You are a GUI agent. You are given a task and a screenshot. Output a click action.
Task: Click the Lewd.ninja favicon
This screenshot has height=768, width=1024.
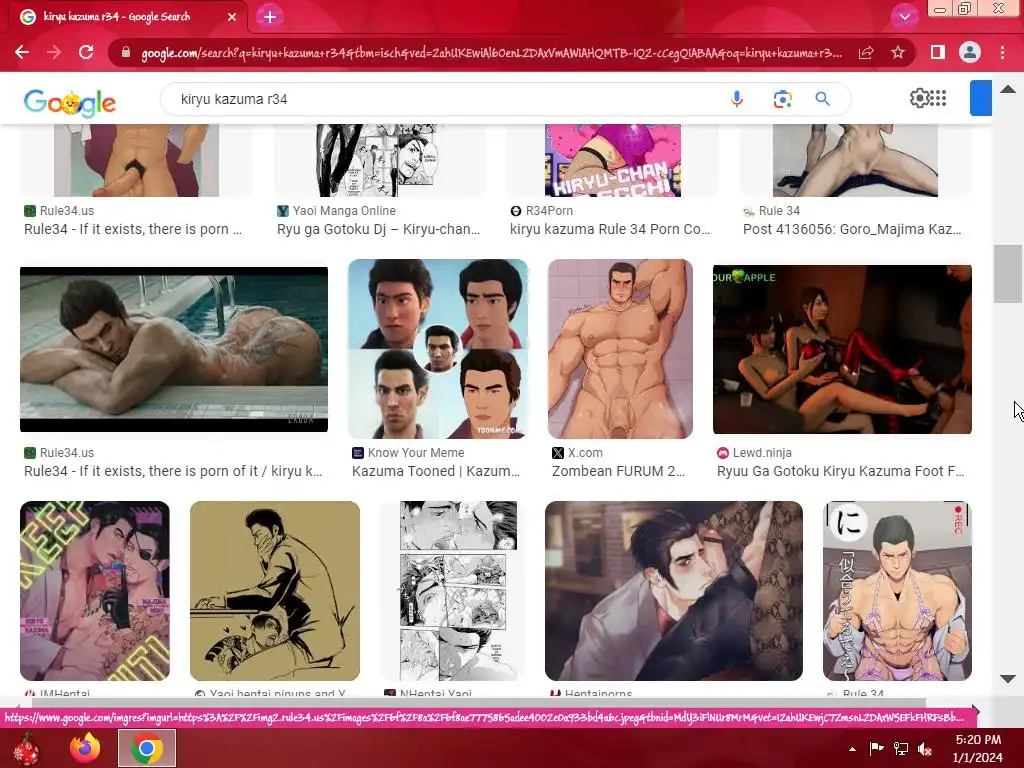pyautogui.click(x=723, y=453)
